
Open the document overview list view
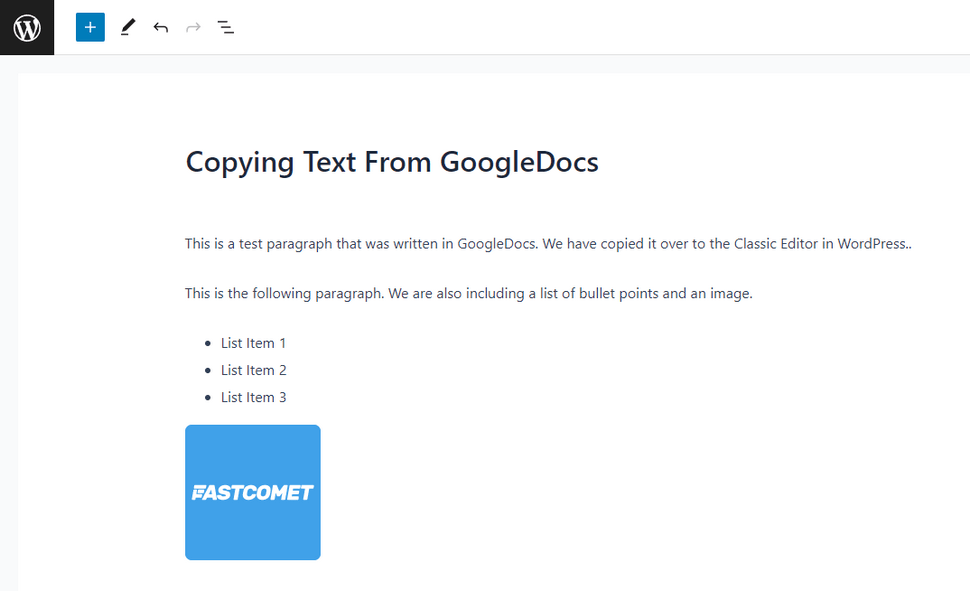click(226, 27)
